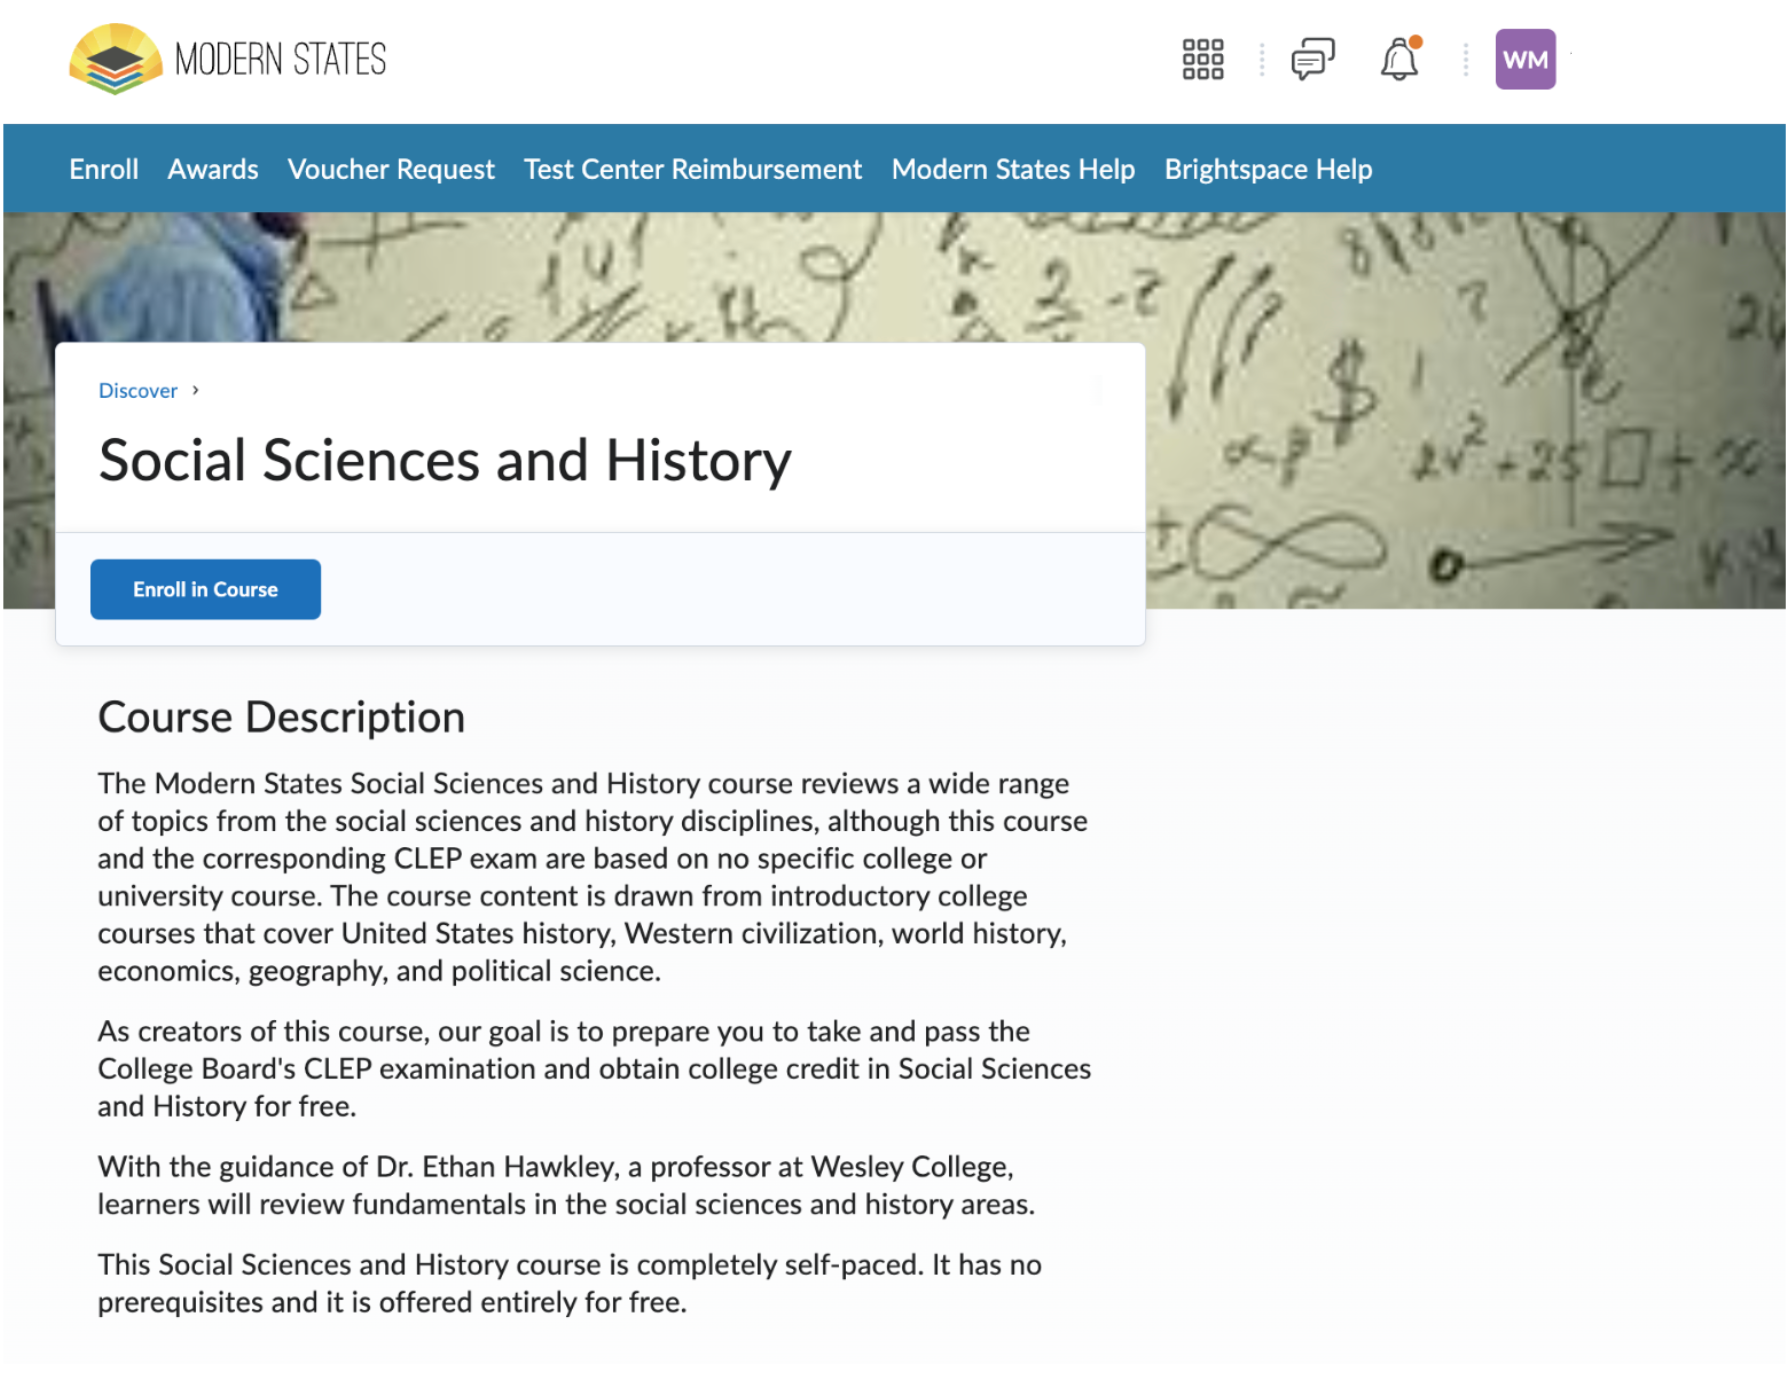Viewport: 1786px width, 1374px height.
Task: Click the paragraph about self-paced course
Action: [x=569, y=1283]
